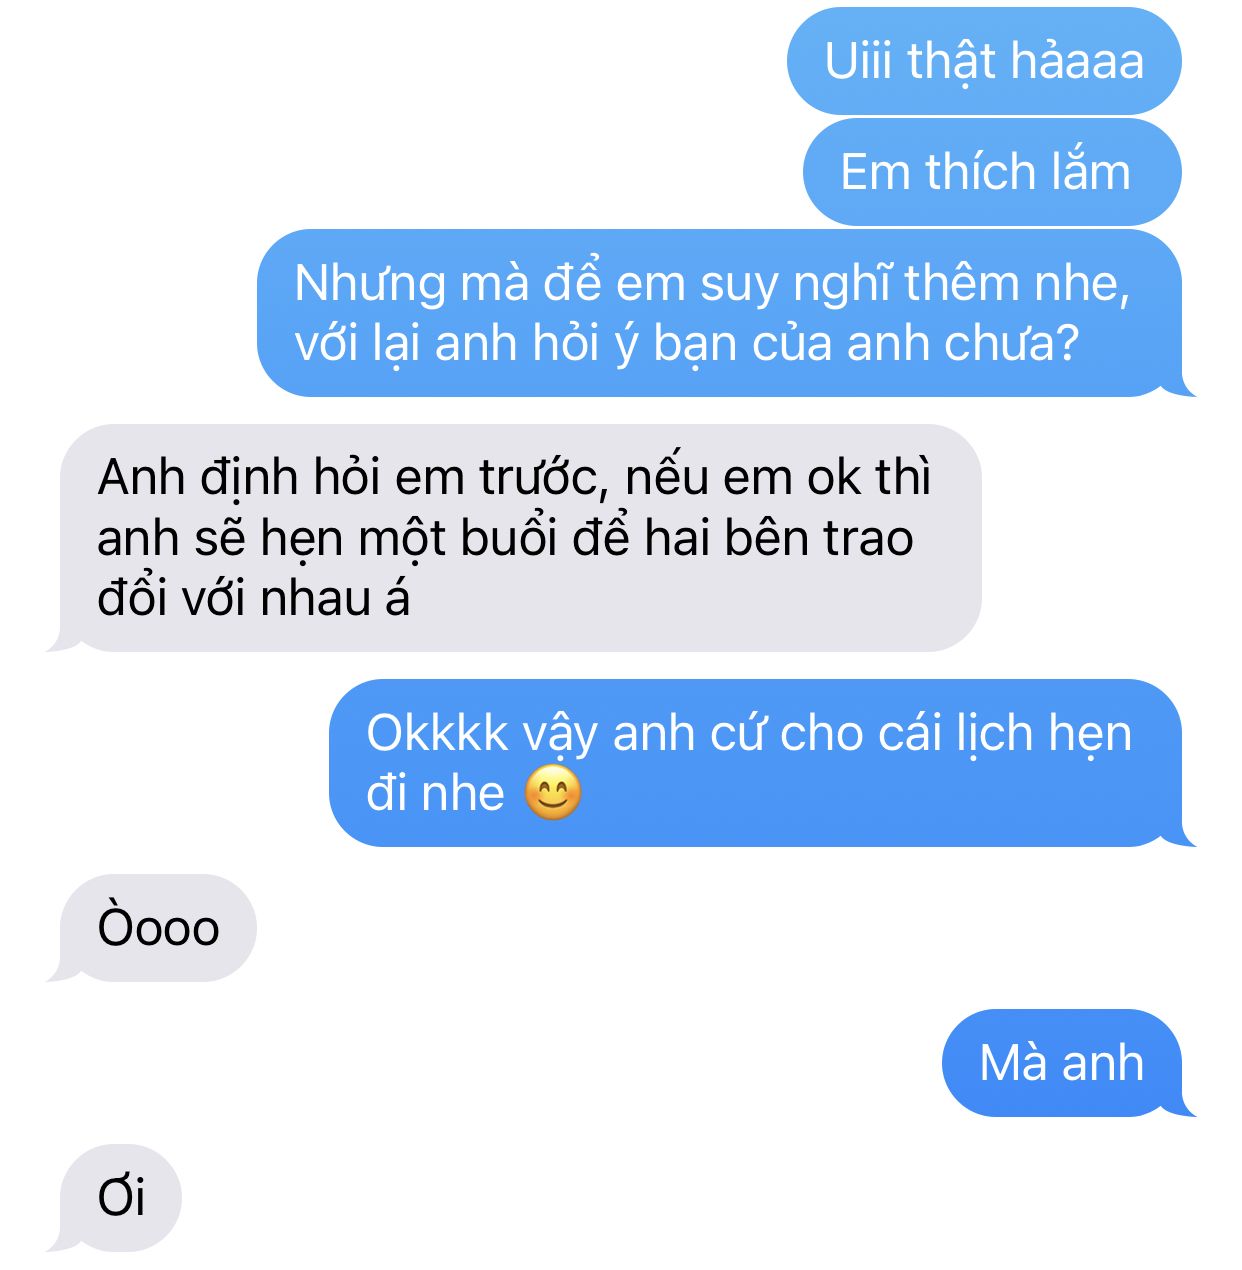Tap the gray "Ơi" message bubble
Screen dimensions: 1242x1270
tap(114, 1198)
